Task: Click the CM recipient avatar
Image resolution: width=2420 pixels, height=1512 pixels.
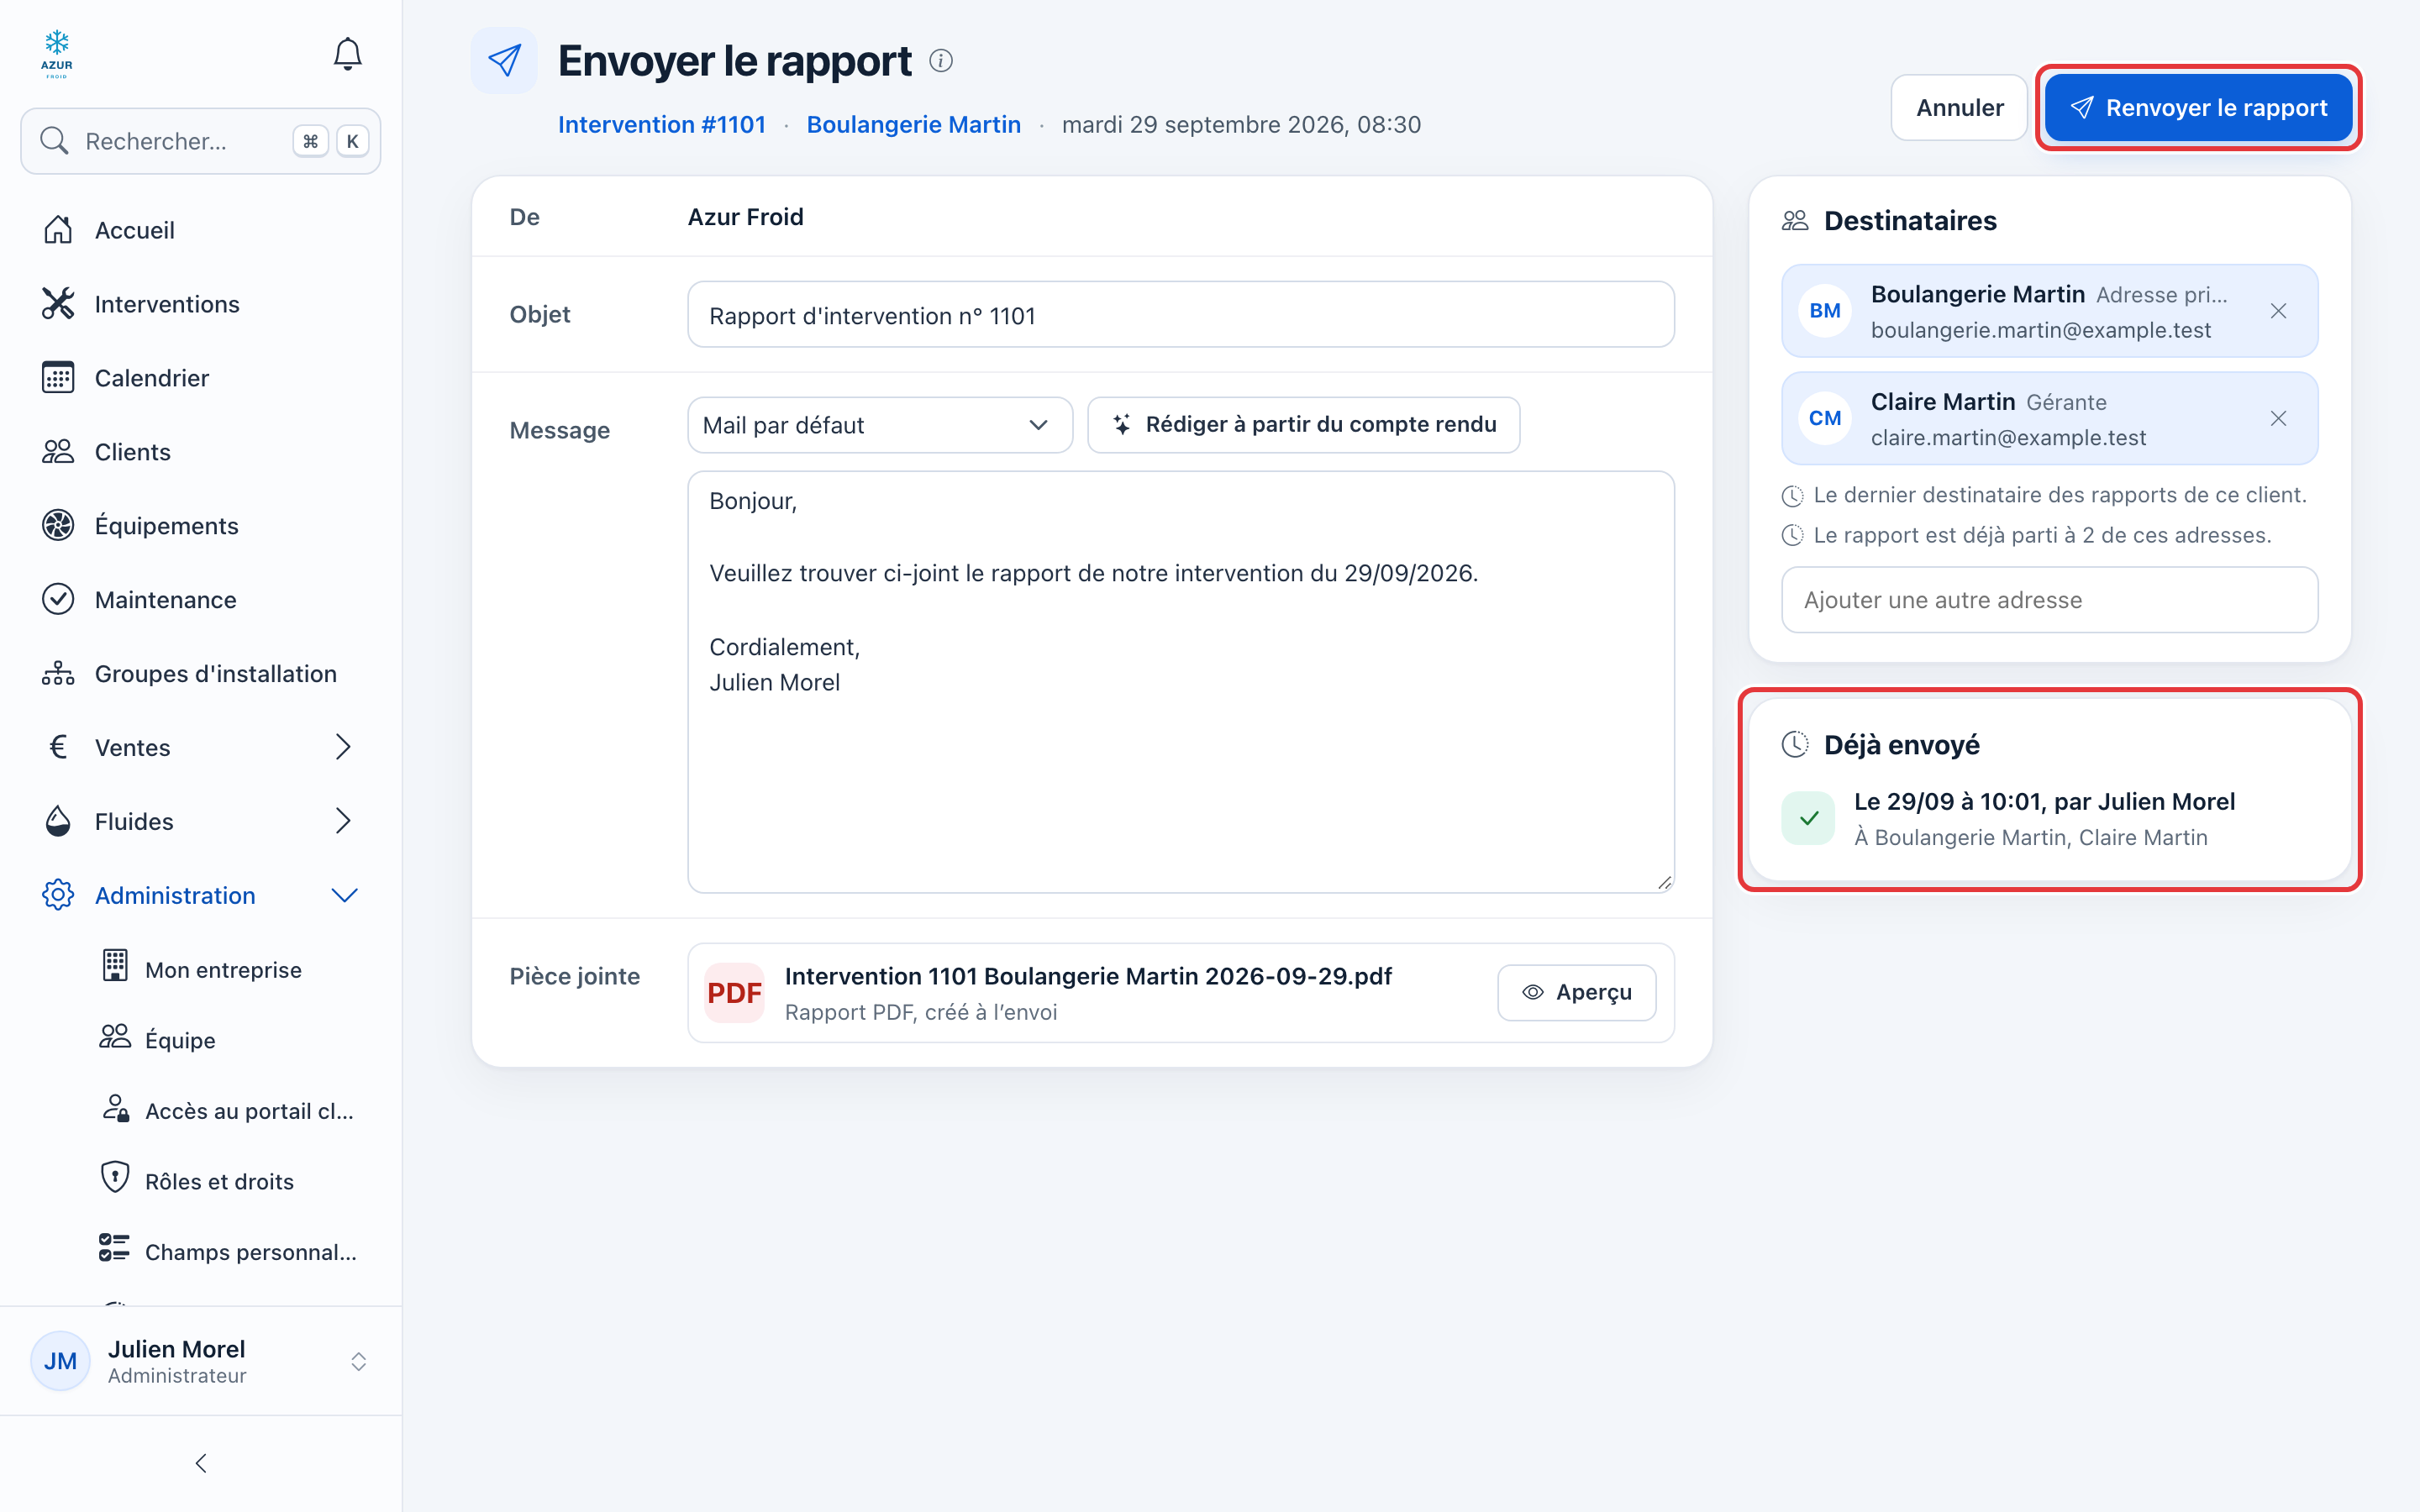Action: click(x=1824, y=418)
